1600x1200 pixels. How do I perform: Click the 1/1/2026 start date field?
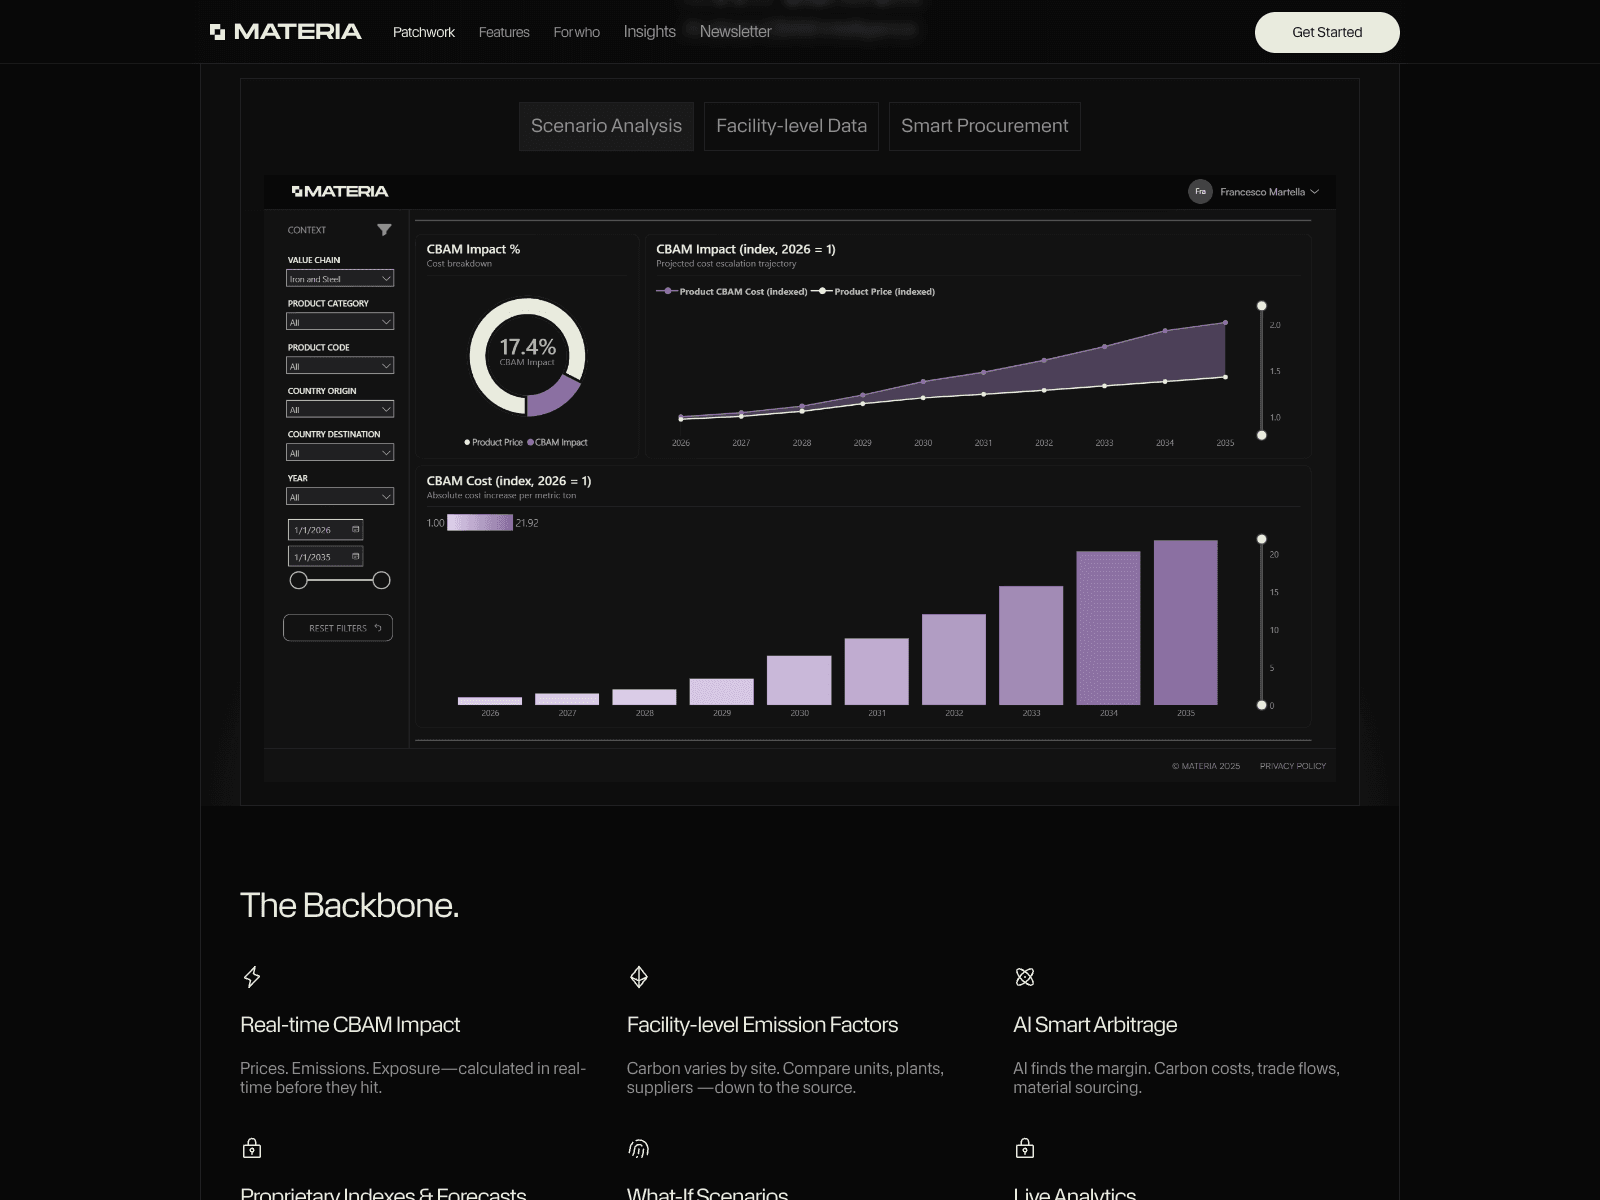coord(325,529)
